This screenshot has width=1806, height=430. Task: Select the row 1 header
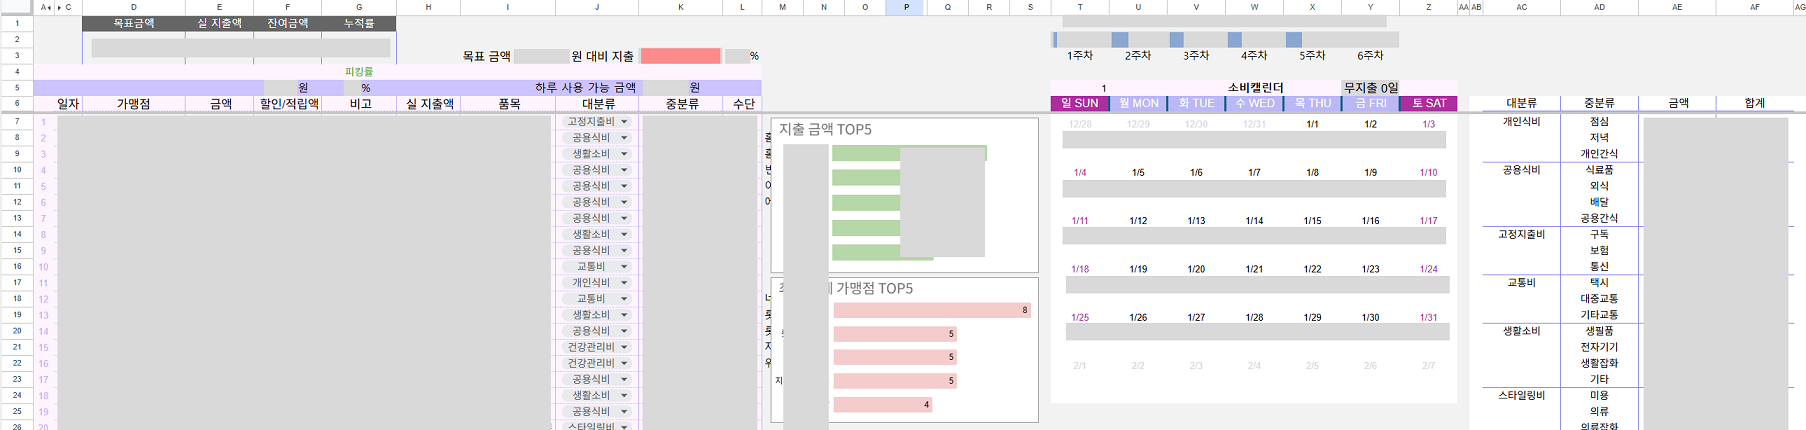tap(16, 23)
